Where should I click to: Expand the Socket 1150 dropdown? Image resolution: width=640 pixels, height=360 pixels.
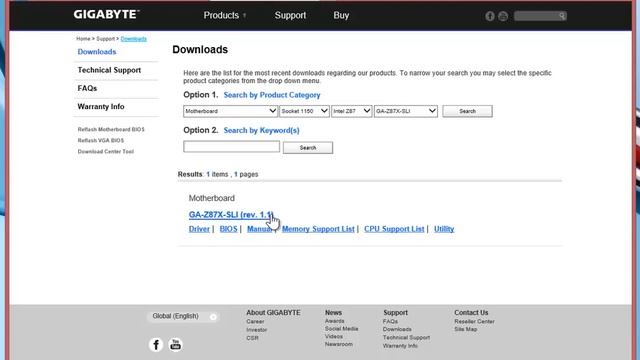tap(304, 111)
